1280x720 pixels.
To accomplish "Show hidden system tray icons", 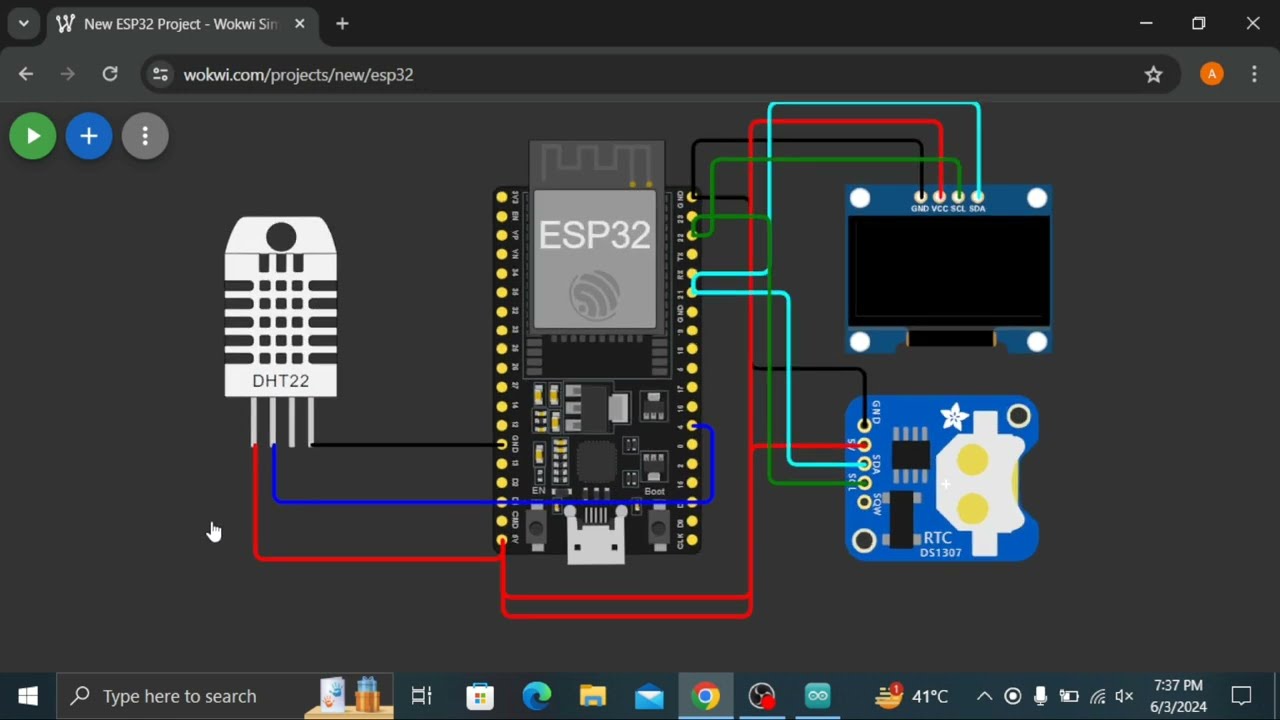I will point(985,696).
